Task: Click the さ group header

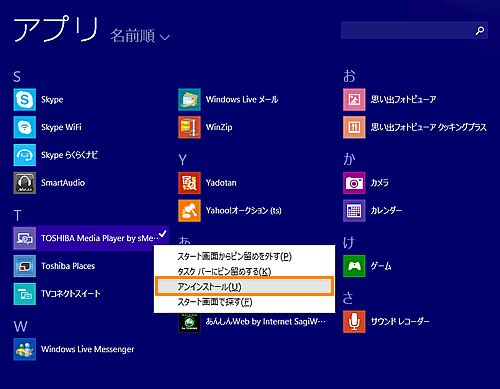Action: 348,298
